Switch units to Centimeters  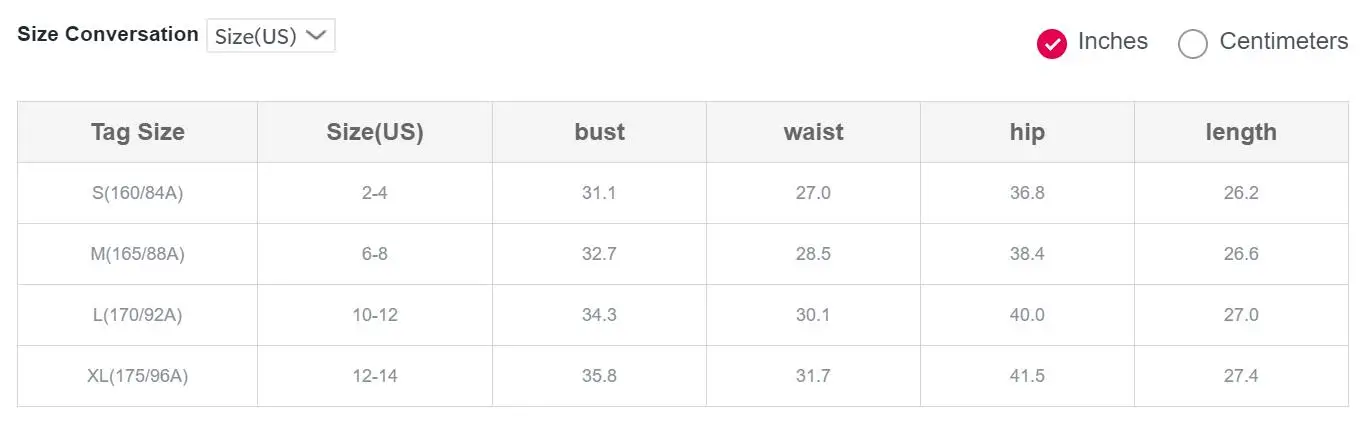[x=1263, y=42]
